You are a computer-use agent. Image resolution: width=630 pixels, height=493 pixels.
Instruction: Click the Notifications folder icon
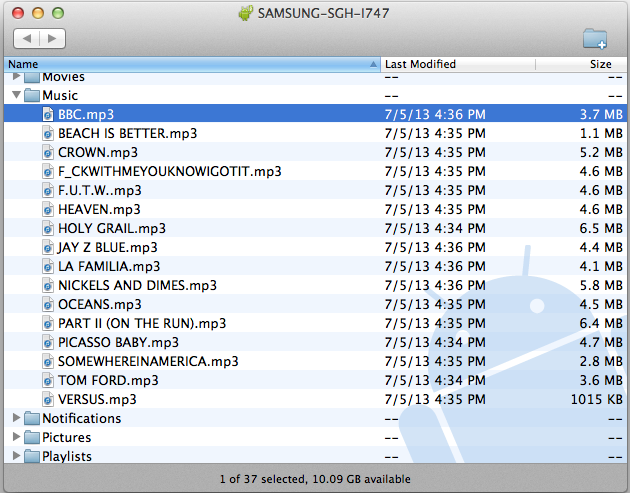click(32, 418)
